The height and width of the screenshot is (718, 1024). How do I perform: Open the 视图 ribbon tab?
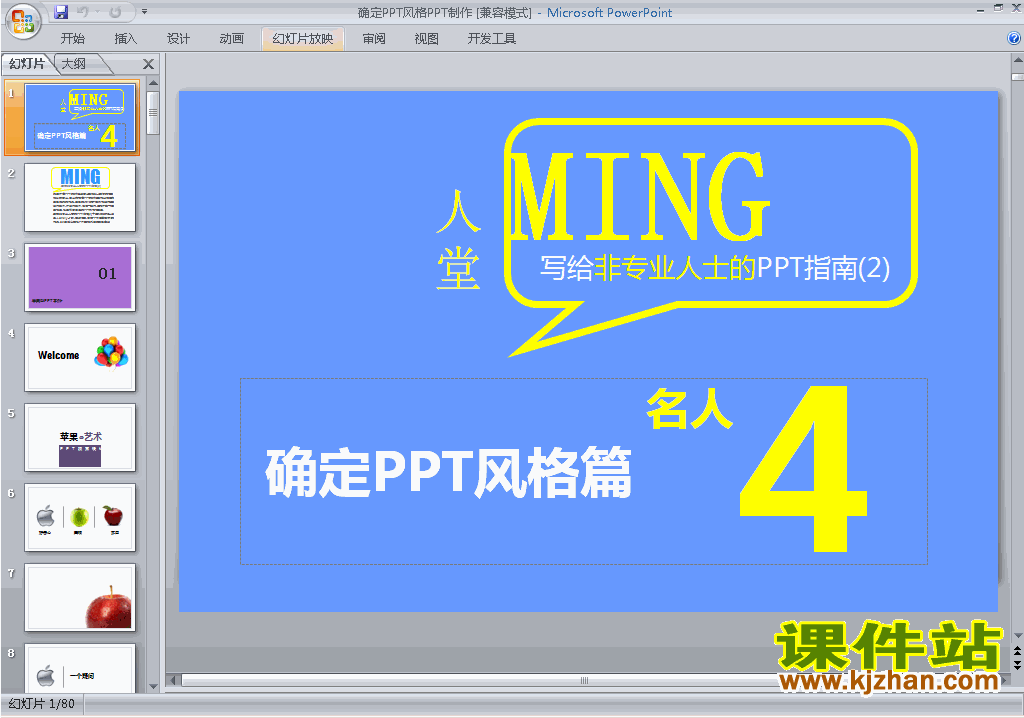426,39
